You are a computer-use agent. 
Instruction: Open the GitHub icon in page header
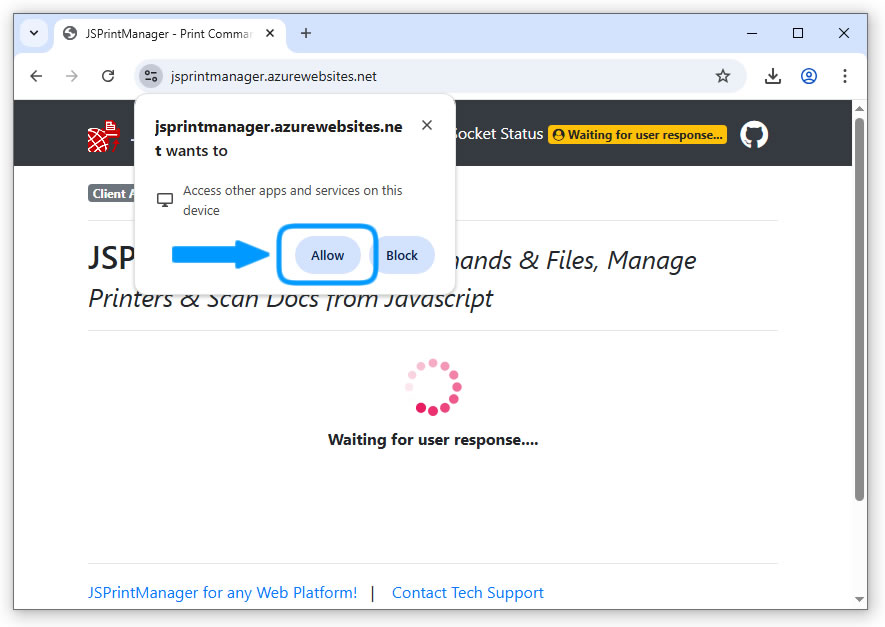coord(754,135)
